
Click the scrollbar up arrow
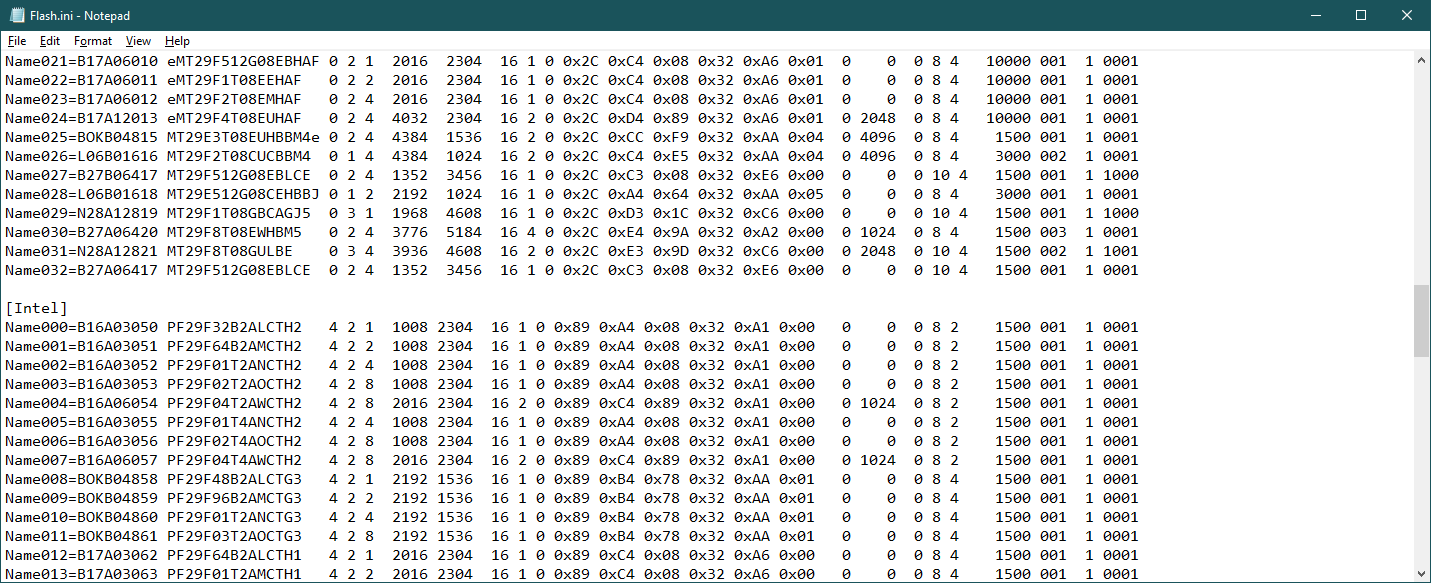(1421, 61)
